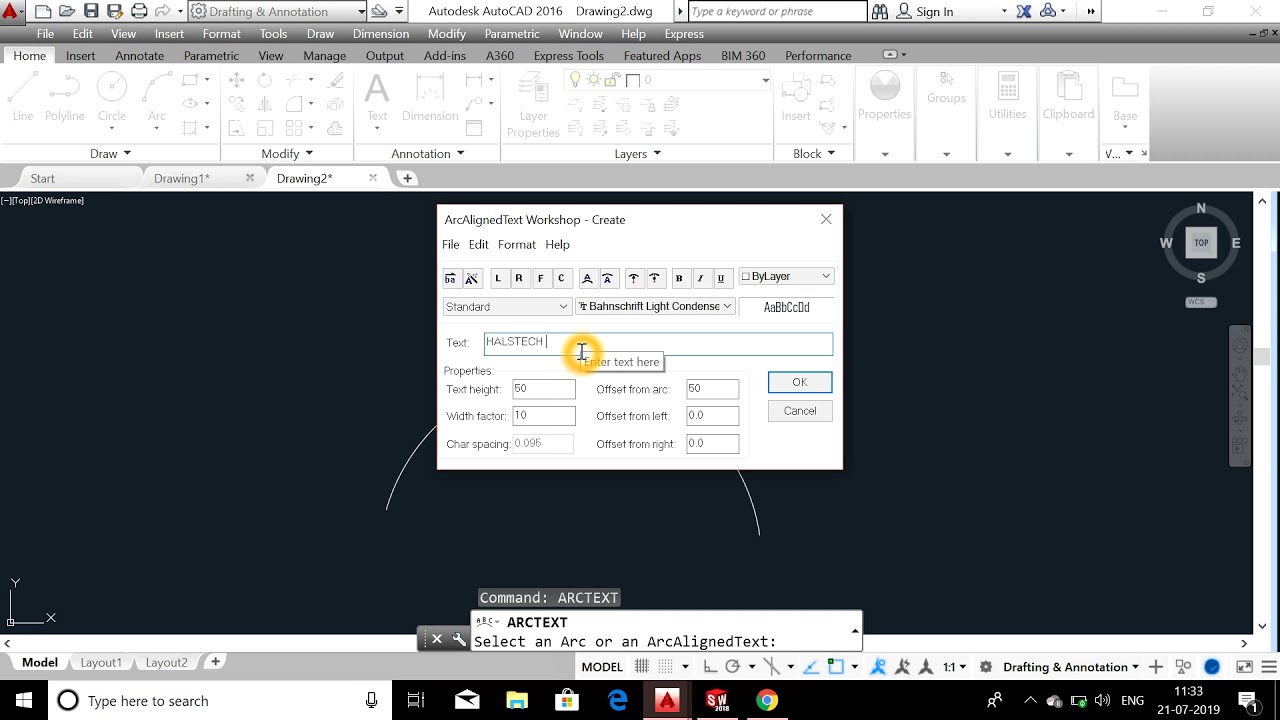Click the HALSTECH text input field
The height and width of the screenshot is (720, 1280).
658,343
